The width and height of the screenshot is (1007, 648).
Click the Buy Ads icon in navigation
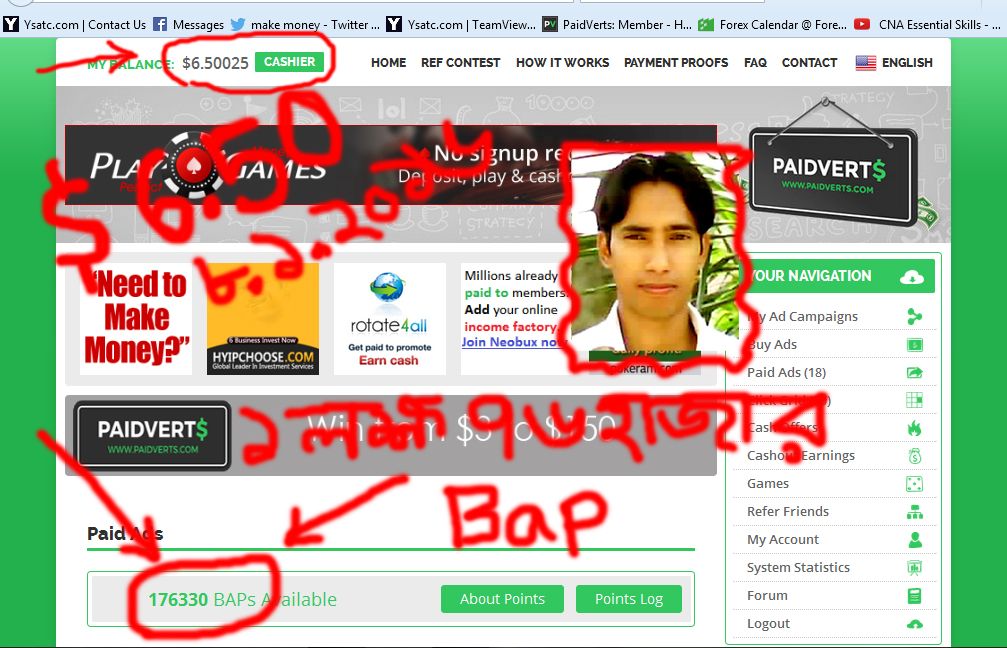pyautogui.click(x=915, y=345)
